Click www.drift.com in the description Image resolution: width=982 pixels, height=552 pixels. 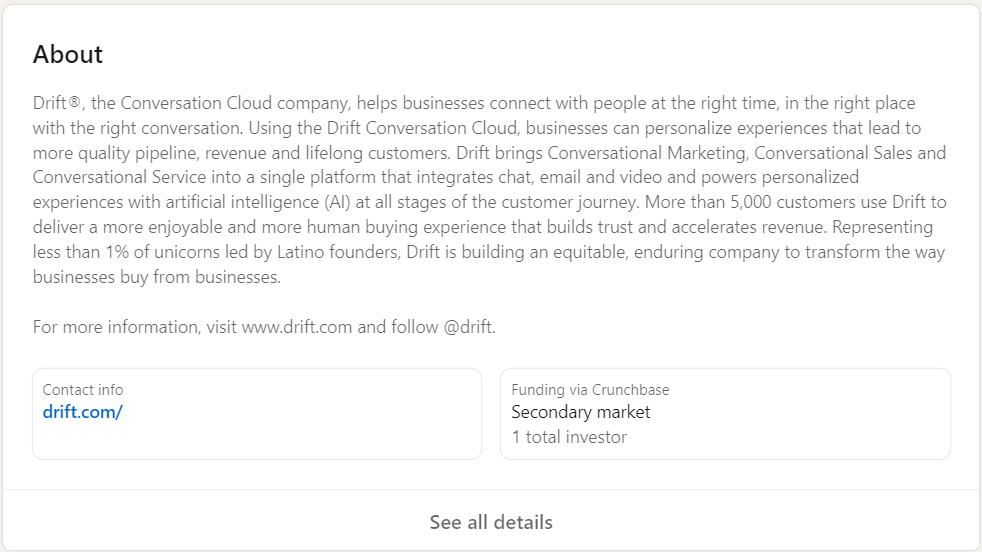297,327
